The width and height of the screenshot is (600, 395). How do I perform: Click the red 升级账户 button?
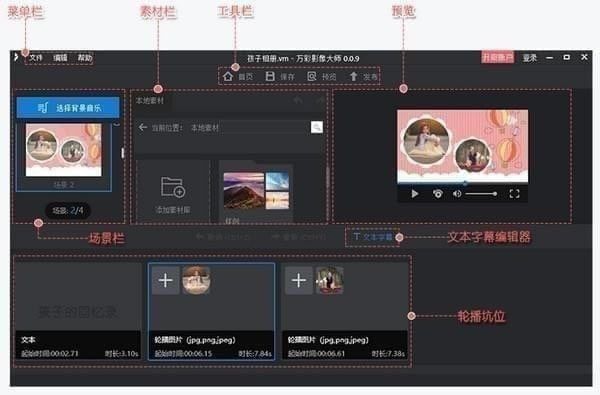coord(497,58)
